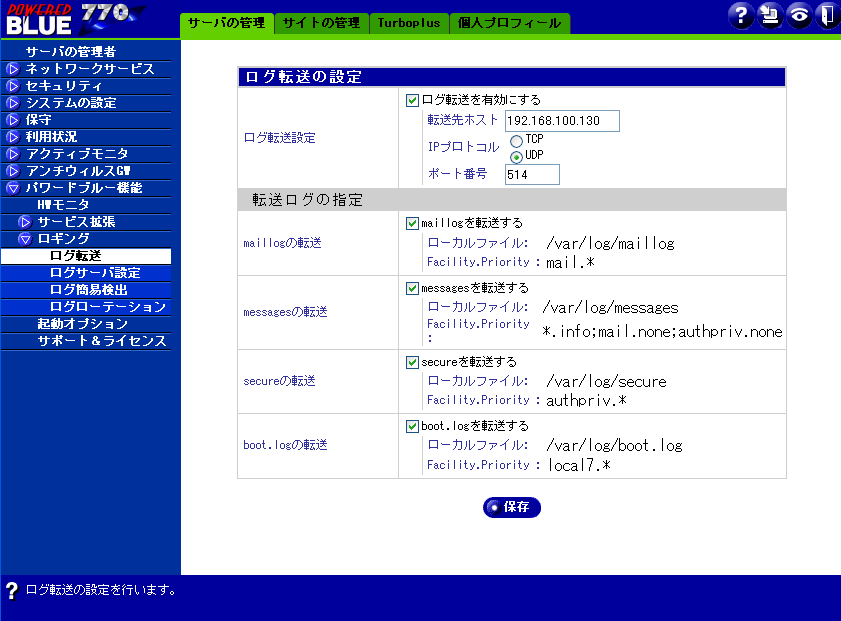This screenshot has height=621, width=841.
Task: Click the 保存 save button
Action: coord(512,507)
